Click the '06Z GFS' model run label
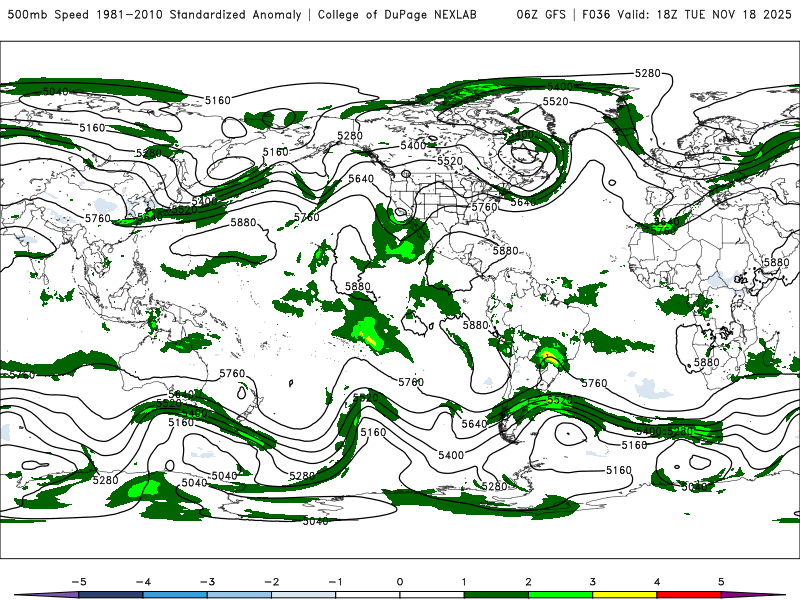The height and width of the screenshot is (600, 800). (x=541, y=15)
